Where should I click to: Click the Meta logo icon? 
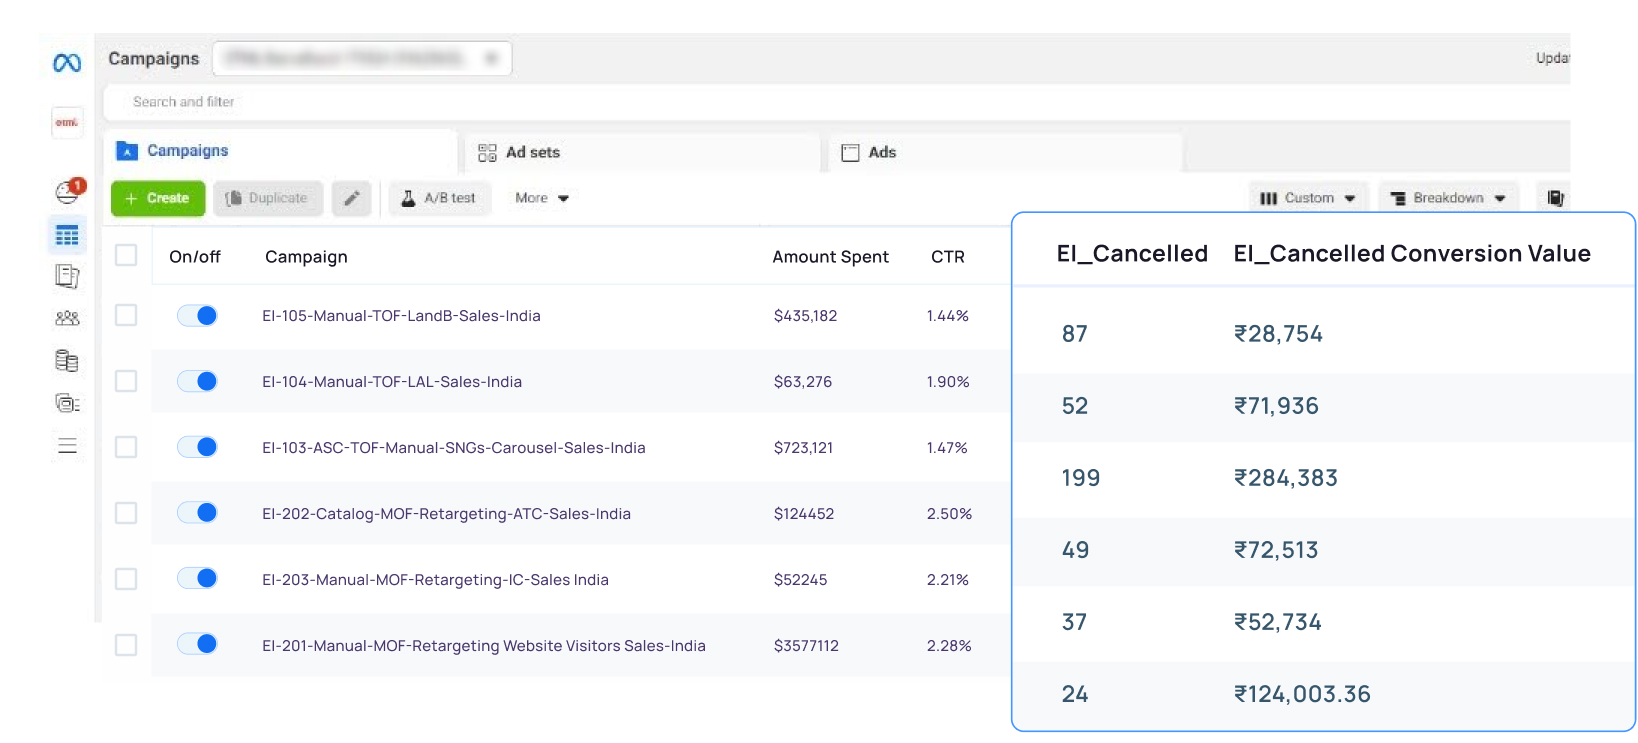coord(67,63)
